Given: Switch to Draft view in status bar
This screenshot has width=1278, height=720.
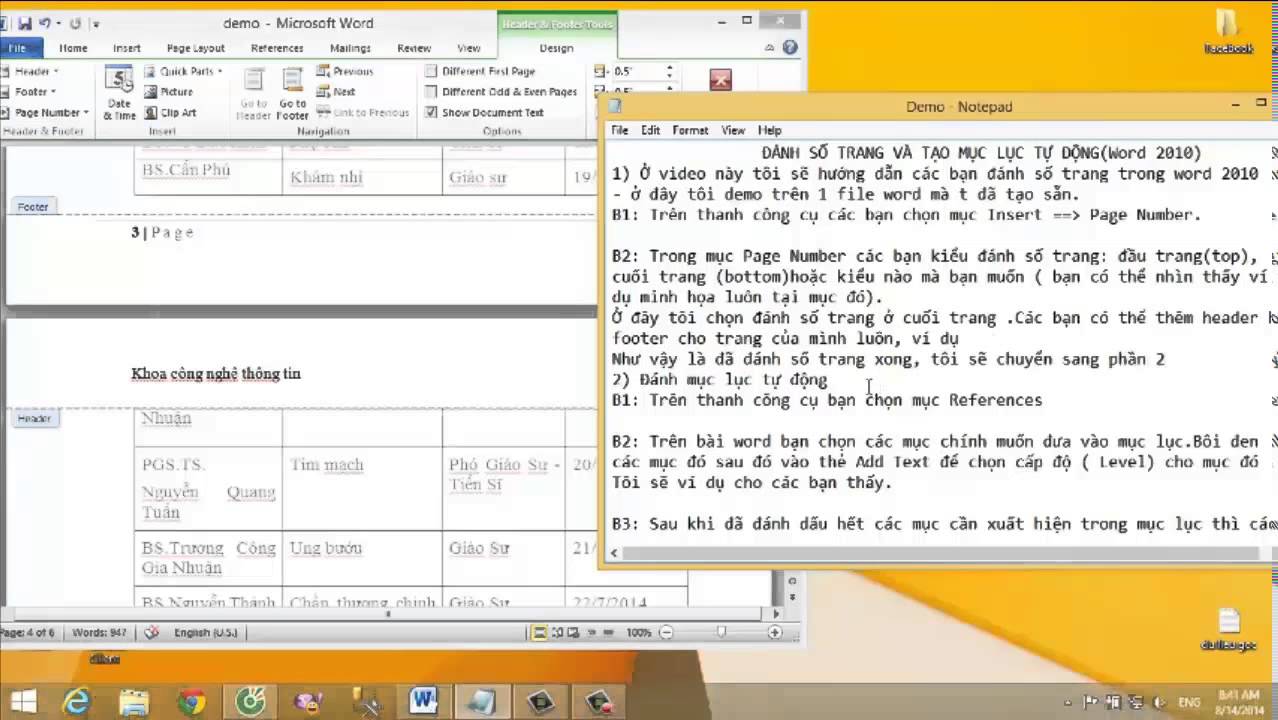Looking at the screenshot, I should [x=609, y=632].
